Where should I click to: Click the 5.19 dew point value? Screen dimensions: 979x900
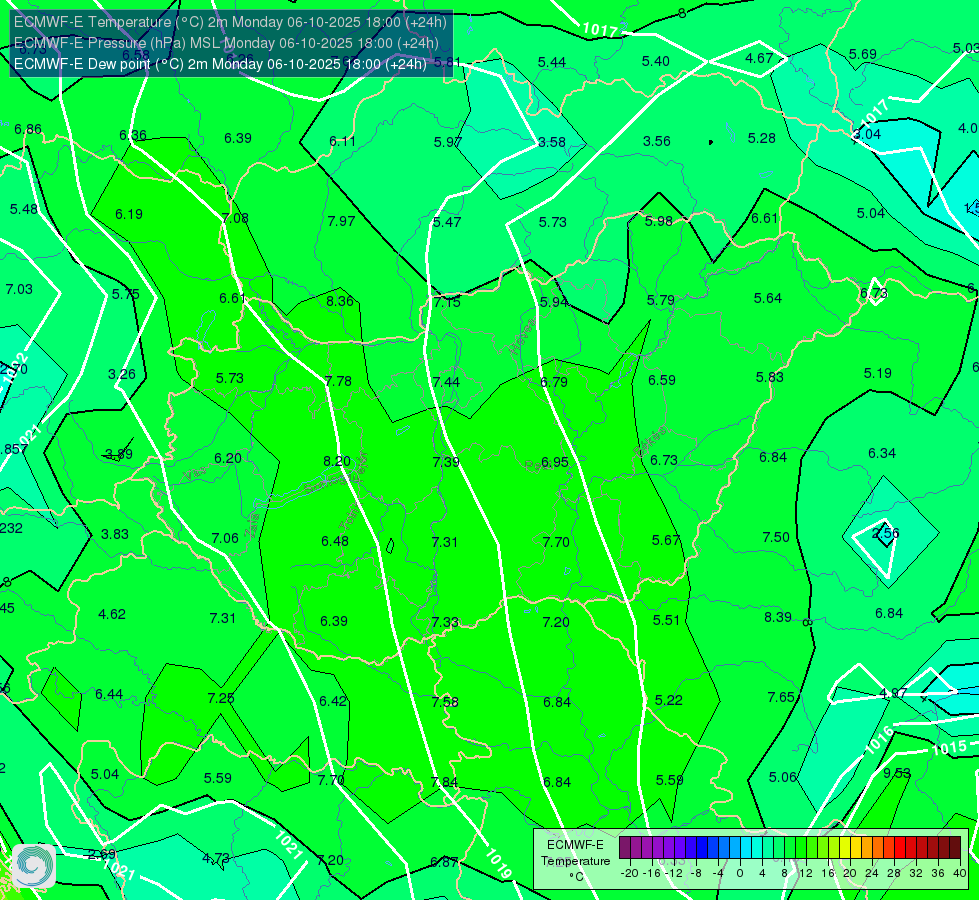[877, 373]
